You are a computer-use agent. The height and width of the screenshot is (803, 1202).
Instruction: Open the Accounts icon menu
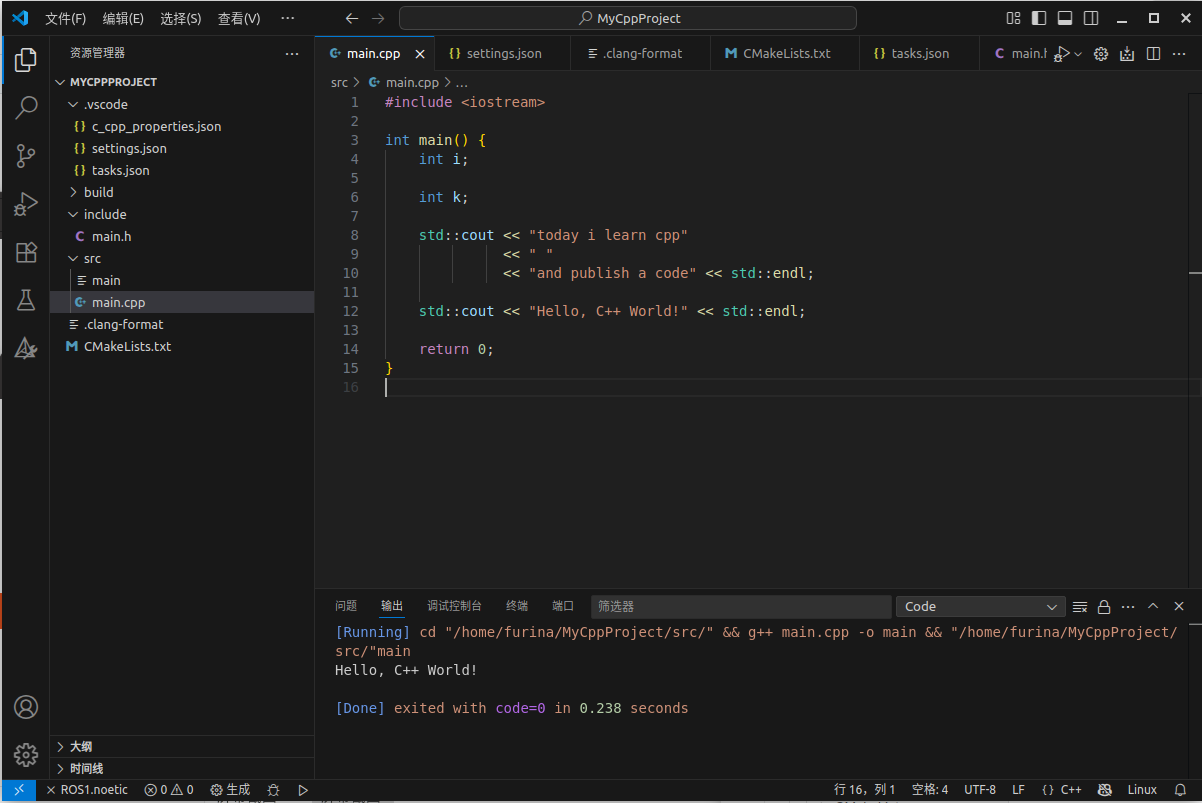pos(26,707)
